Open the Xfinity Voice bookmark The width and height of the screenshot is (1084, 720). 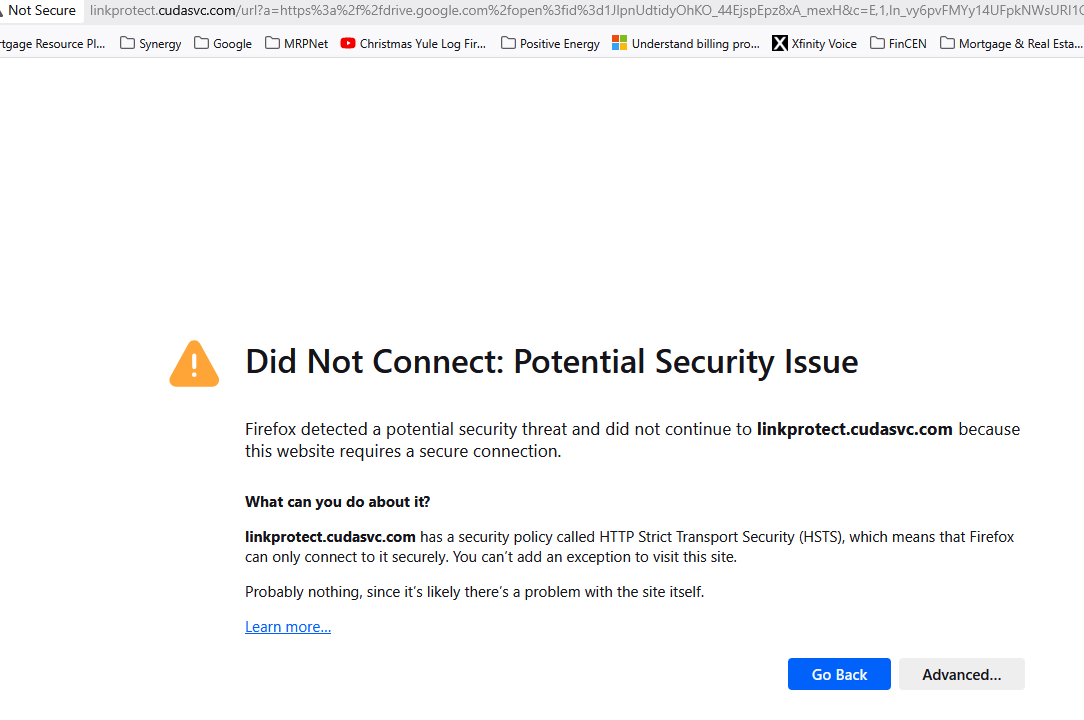814,43
